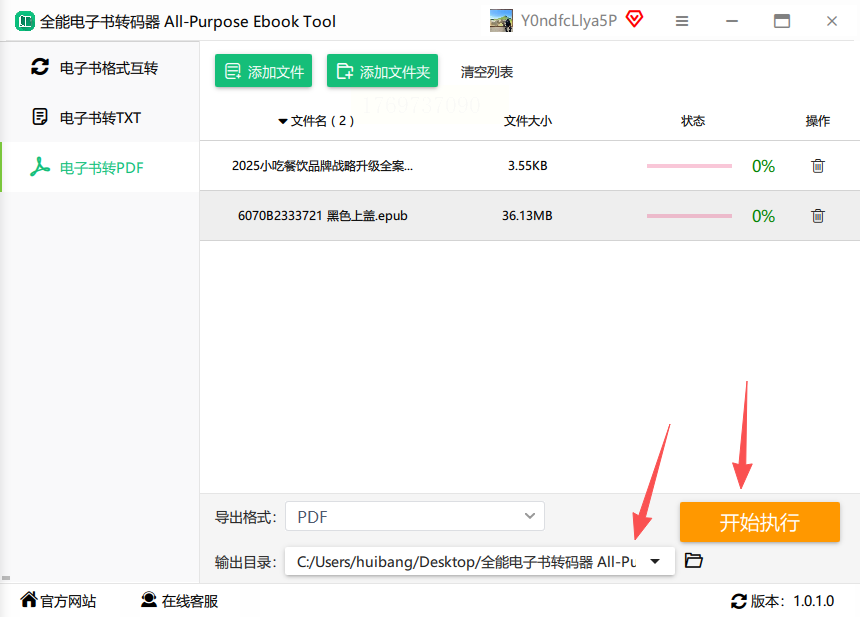Open 电子书格式互转 tab
This screenshot has width=860, height=617.
point(100,68)
